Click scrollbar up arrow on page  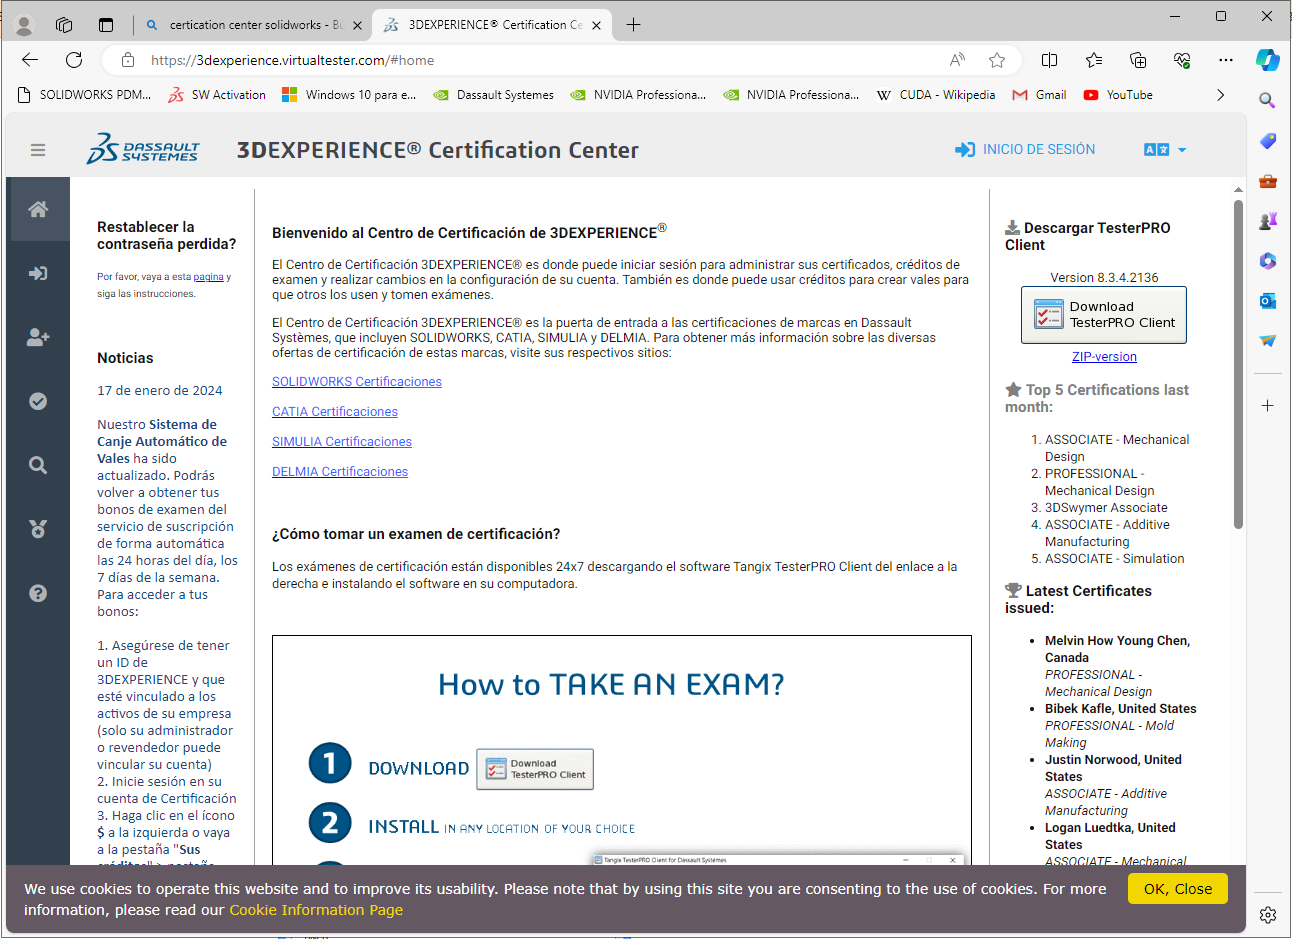(x=1238, y=189)
